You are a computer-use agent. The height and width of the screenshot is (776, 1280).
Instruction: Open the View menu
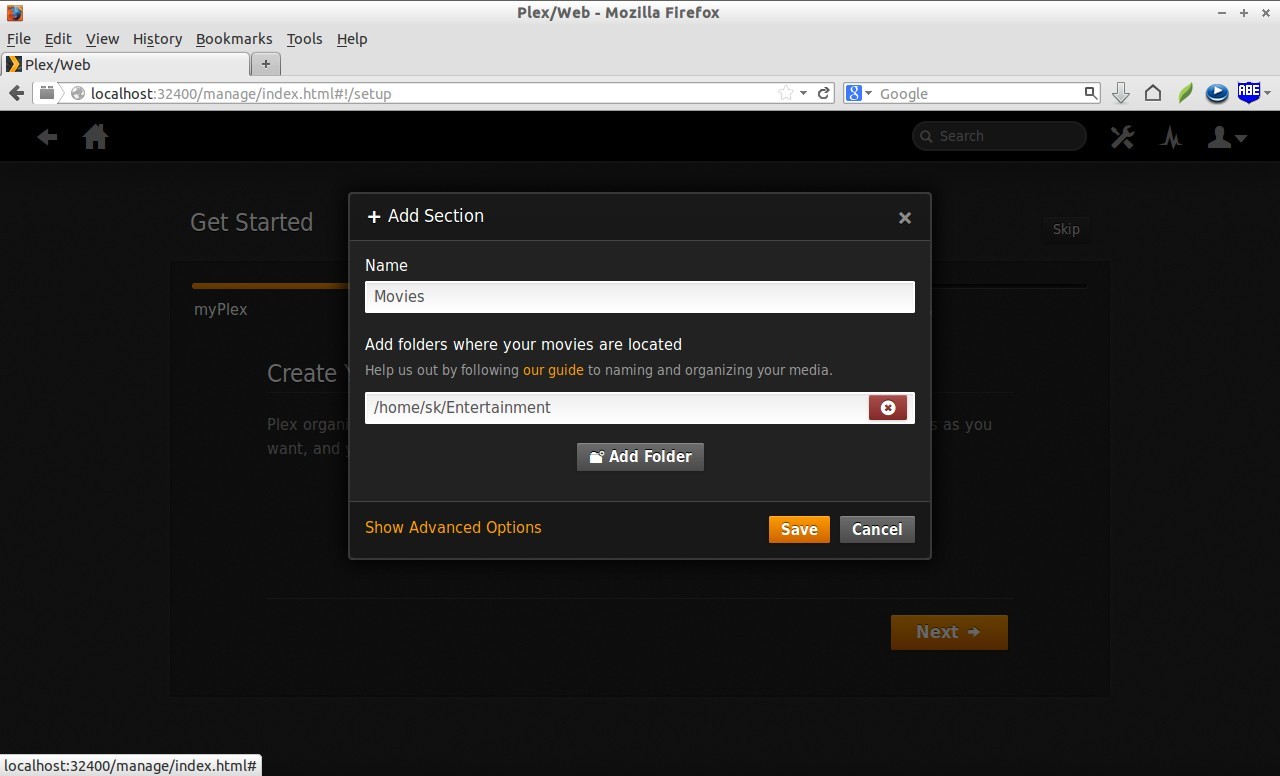tap(102, 39)
